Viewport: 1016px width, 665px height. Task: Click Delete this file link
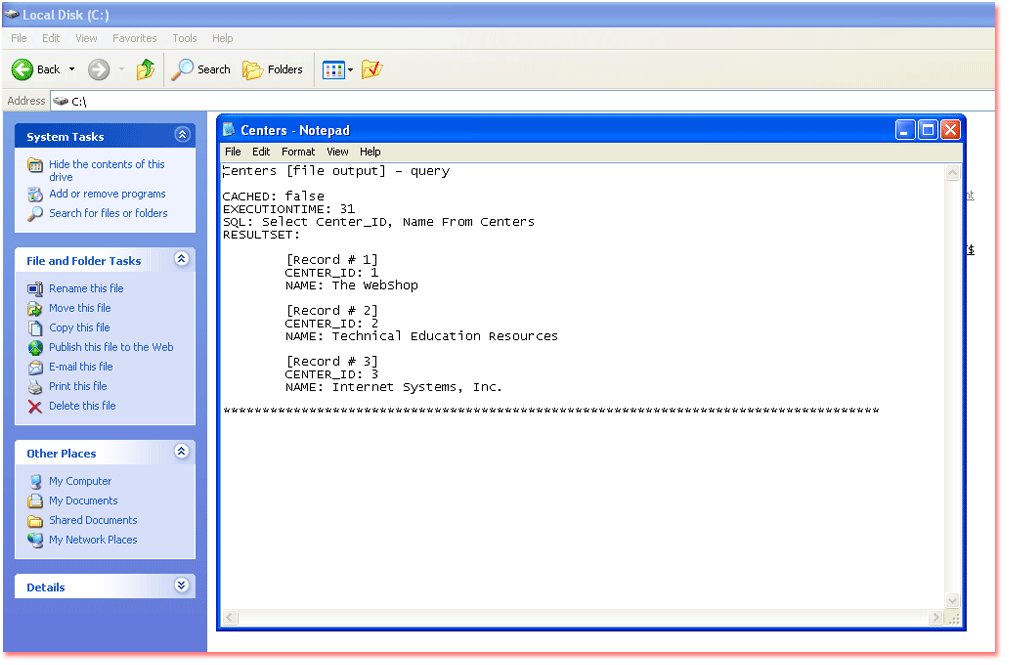[x=82, y=406]
